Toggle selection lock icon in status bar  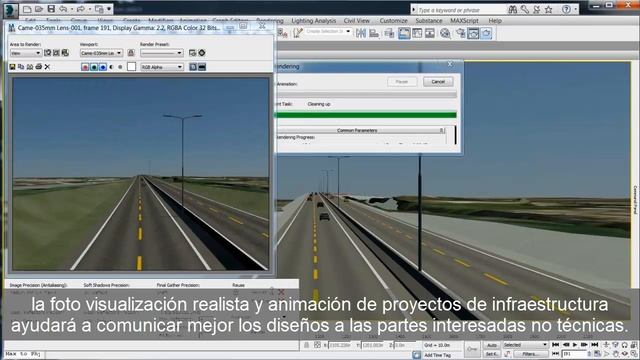point(306,345)
